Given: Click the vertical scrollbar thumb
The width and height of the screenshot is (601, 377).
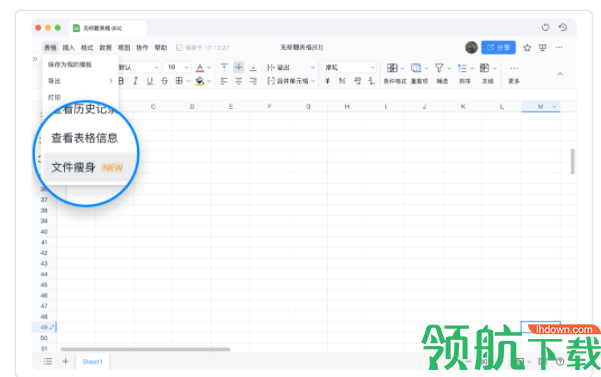Looking at the screenshot, I should point(573,161).
